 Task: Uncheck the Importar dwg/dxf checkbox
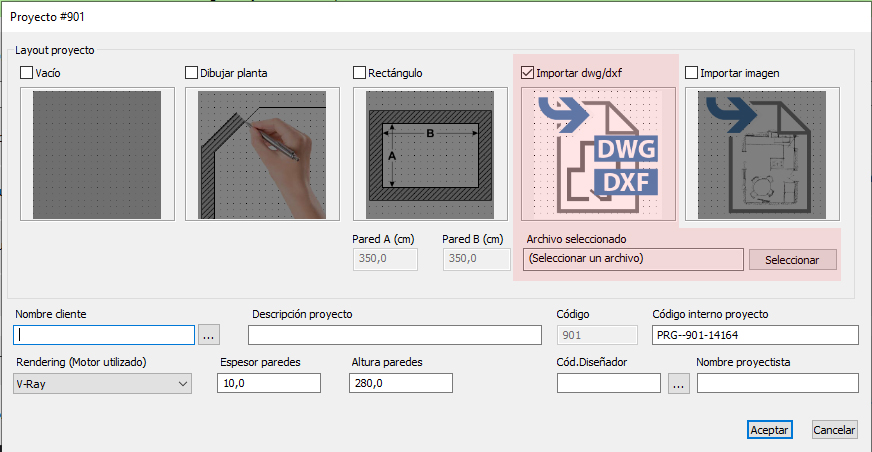click(x=527, y=73)
